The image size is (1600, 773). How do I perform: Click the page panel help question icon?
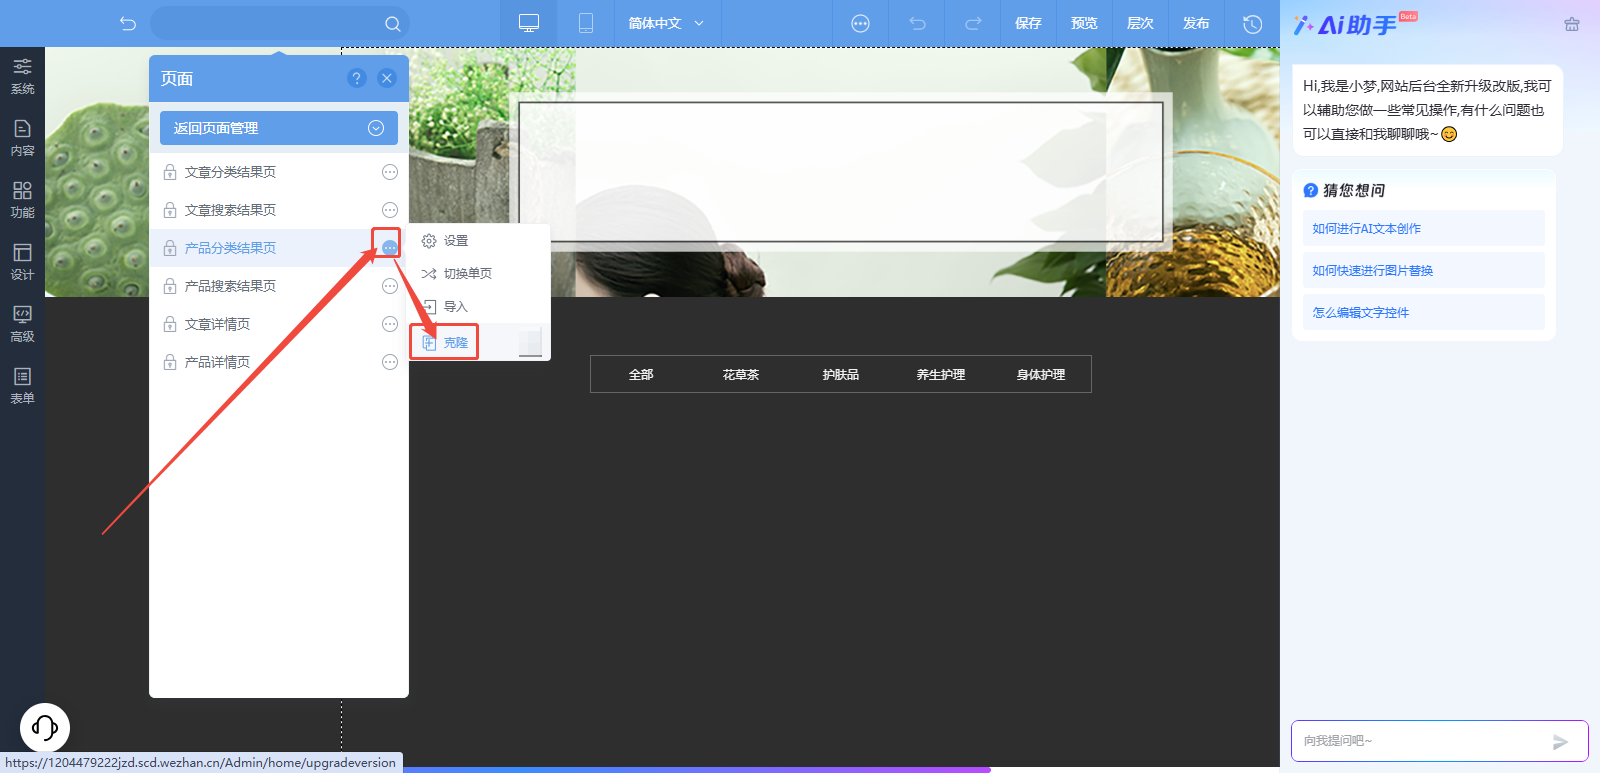[x=356, y=78]
